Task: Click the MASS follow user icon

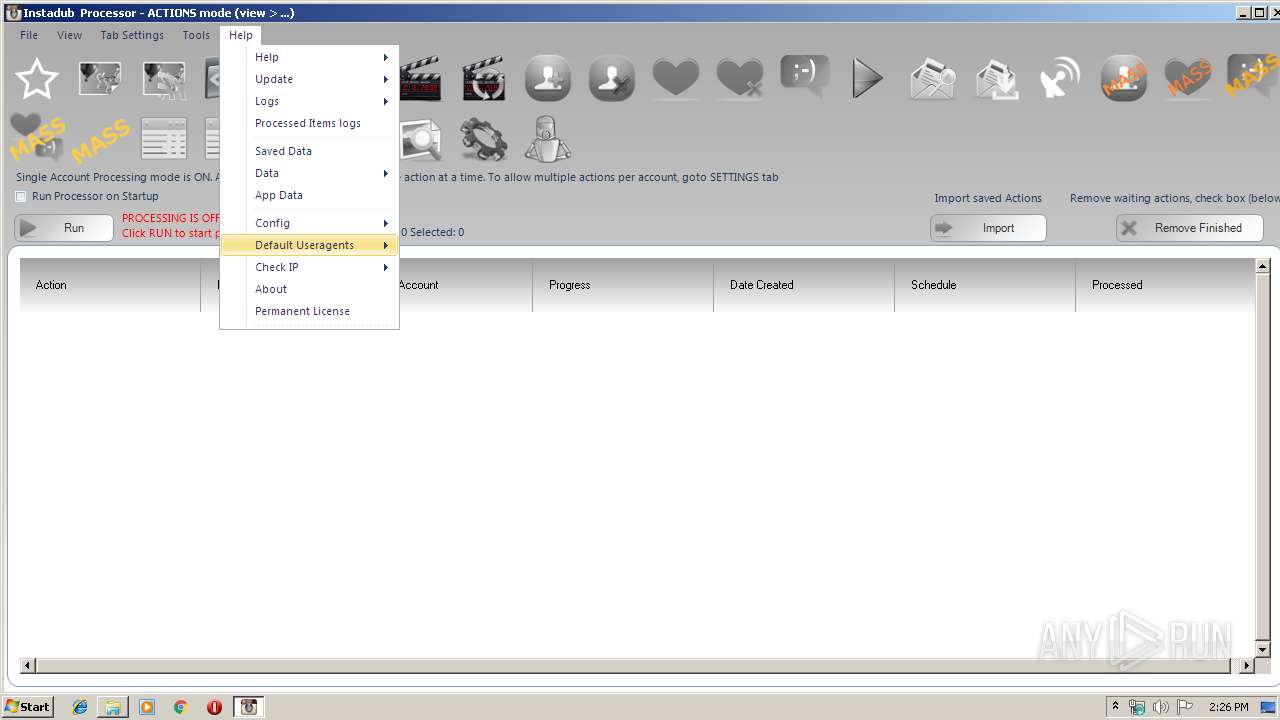Action: pyautogui.click(x=1124, y=78)
